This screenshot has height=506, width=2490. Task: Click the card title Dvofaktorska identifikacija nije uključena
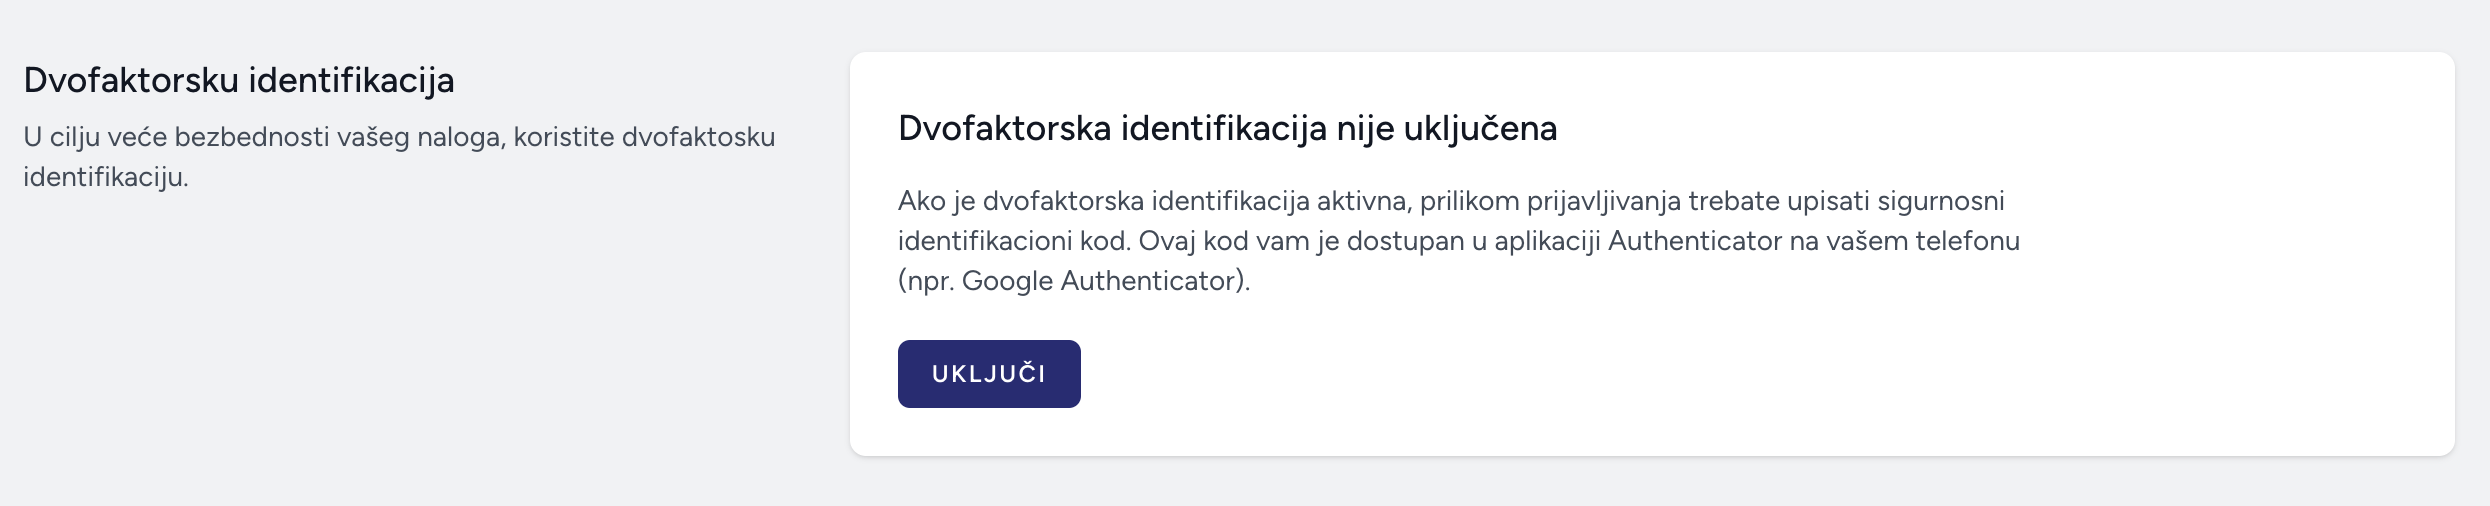[1227, 129]
